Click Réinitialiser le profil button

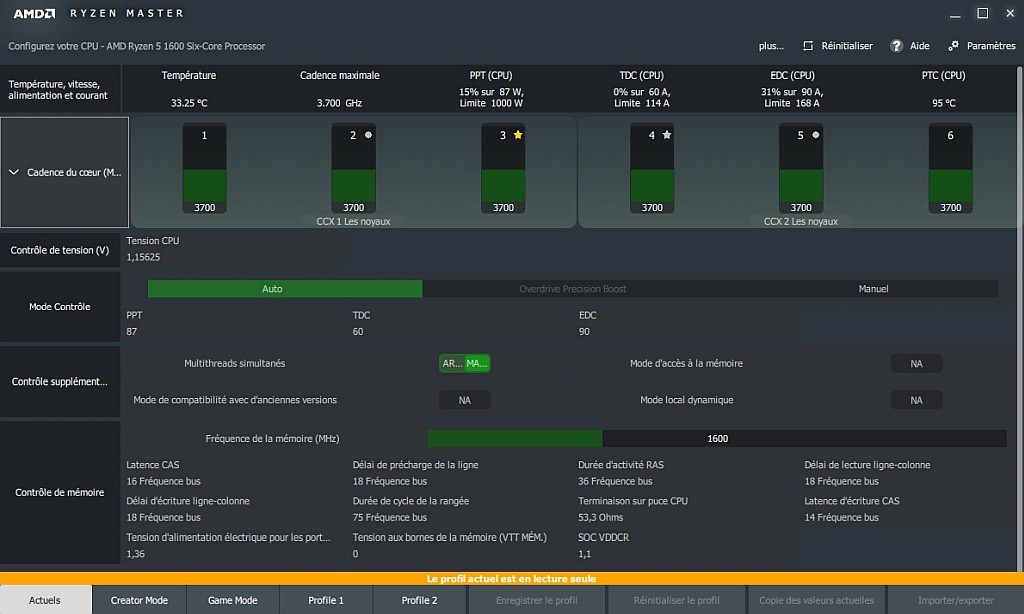pyautogui.click(x=677, y=600)
